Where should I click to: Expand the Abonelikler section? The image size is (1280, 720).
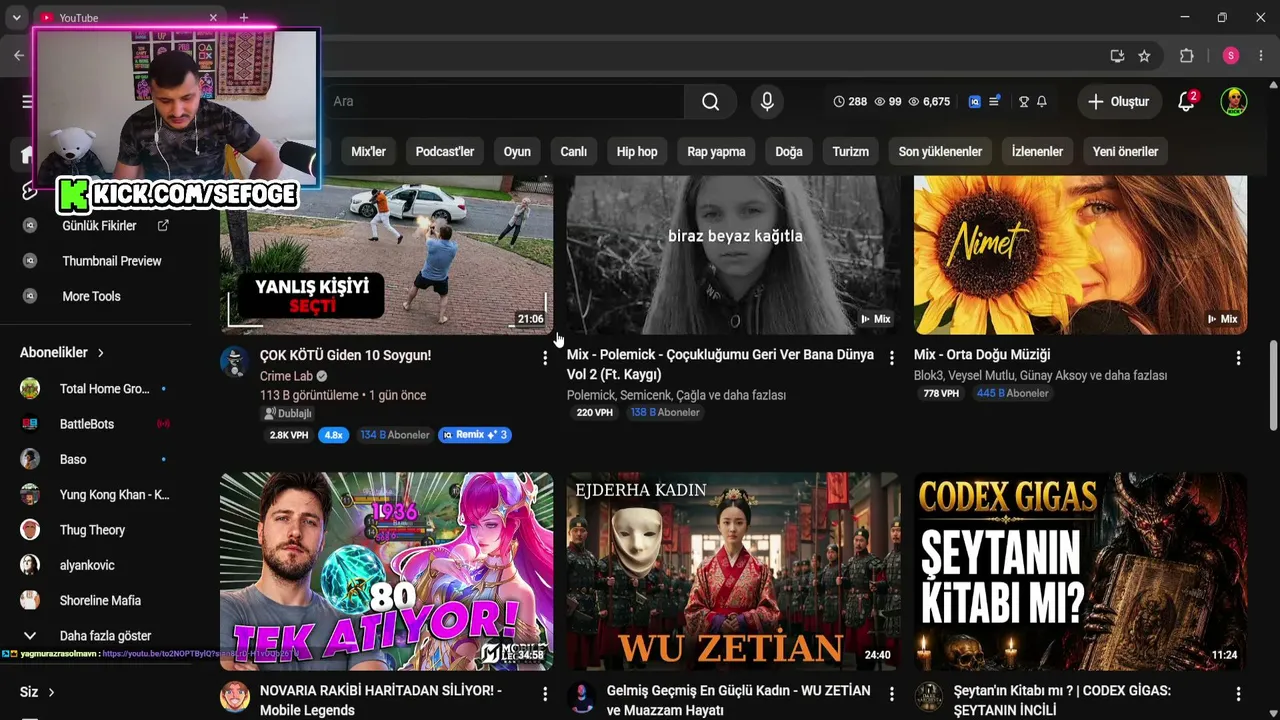[x=62, y=353]
